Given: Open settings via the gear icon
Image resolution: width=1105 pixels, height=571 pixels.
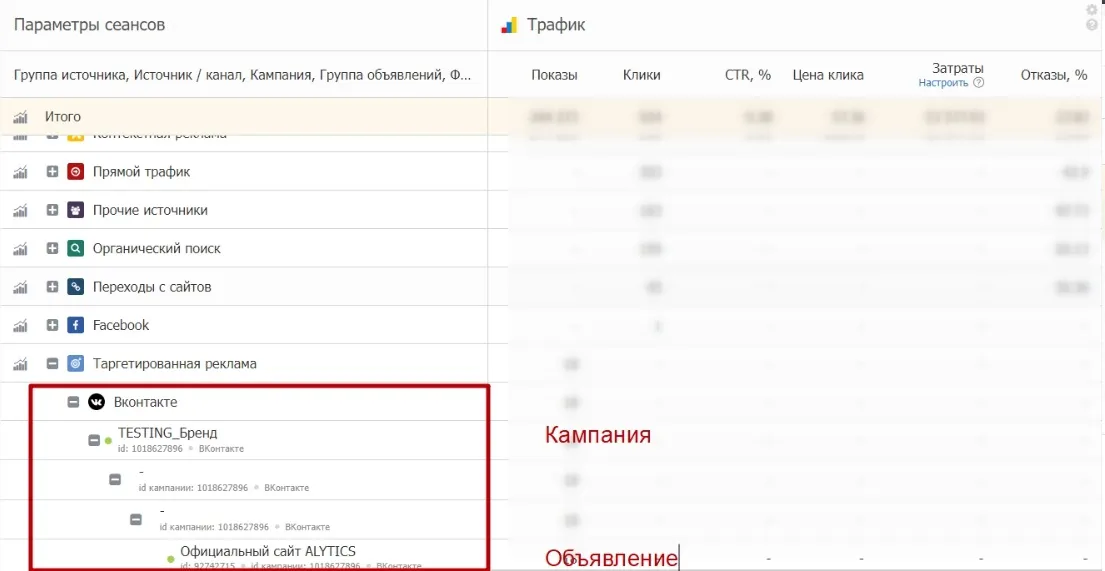Looking at the screenshot, I should click(x=1092, y=10).
